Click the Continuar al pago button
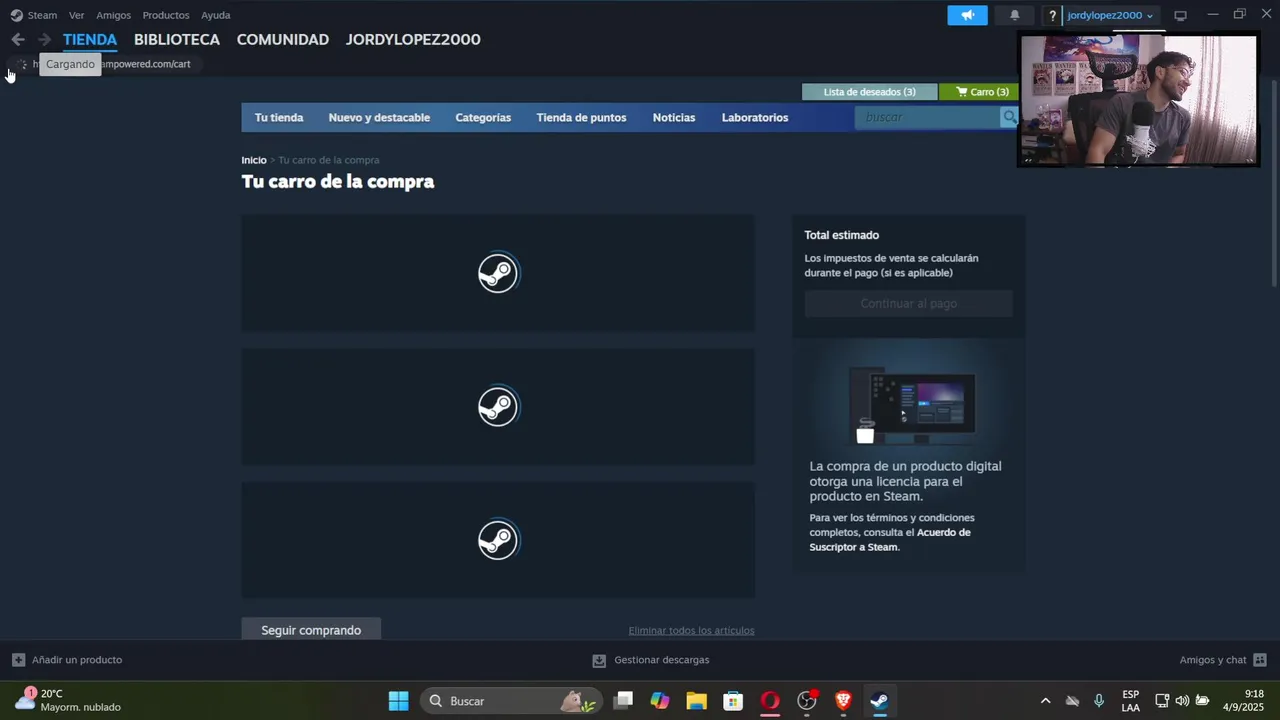The width and height of the screenshot is (1280, 720). [908, 303]
